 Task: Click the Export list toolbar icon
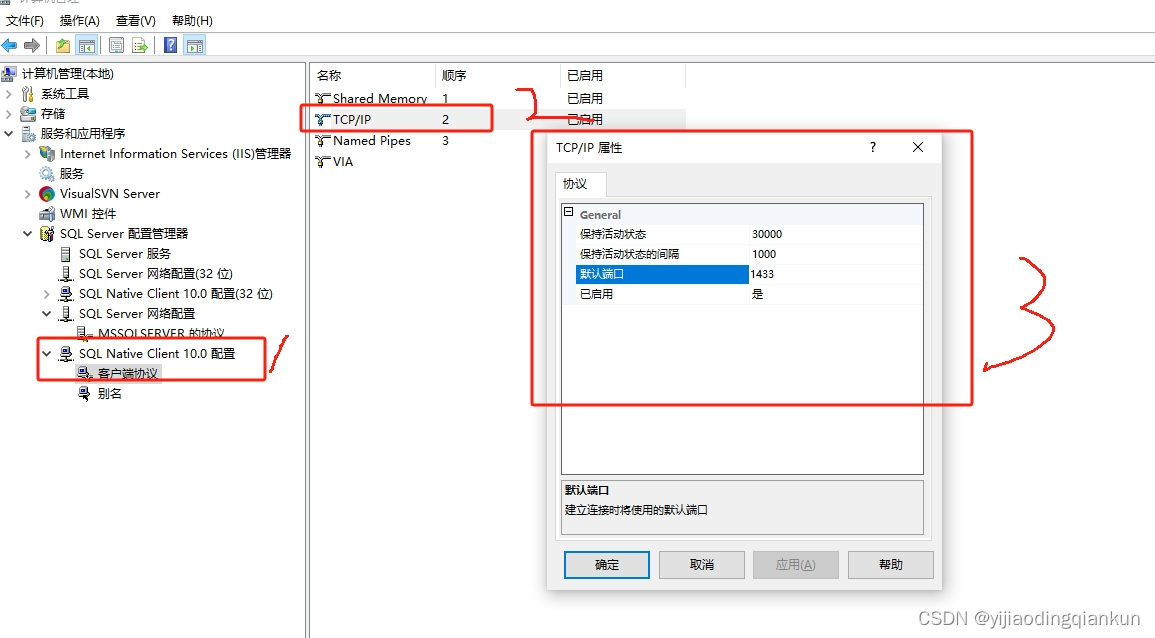point(140,46)
